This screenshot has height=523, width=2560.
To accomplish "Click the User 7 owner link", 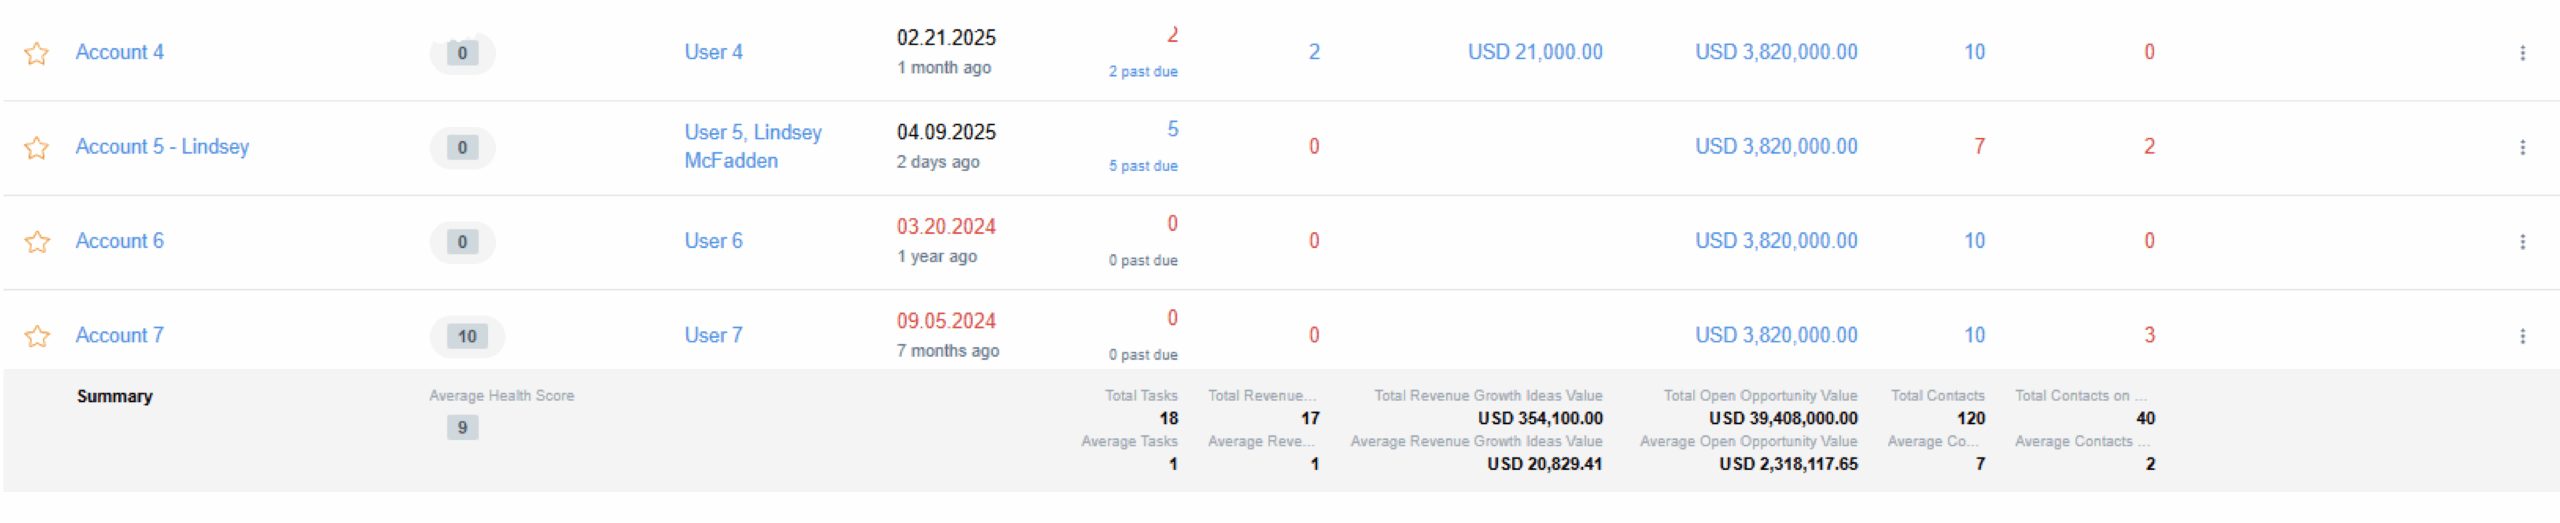I will point(713,335).
